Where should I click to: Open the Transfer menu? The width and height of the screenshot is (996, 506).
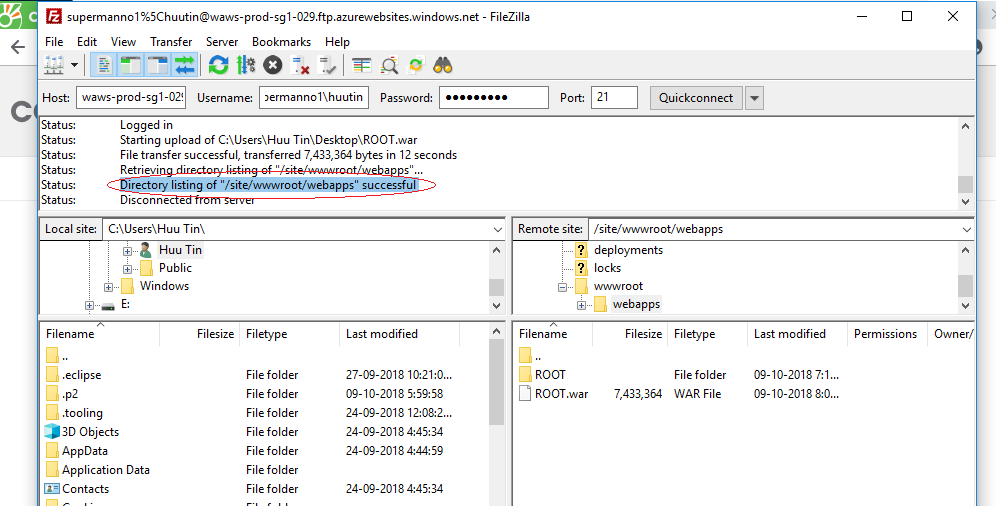coord(171,42)
